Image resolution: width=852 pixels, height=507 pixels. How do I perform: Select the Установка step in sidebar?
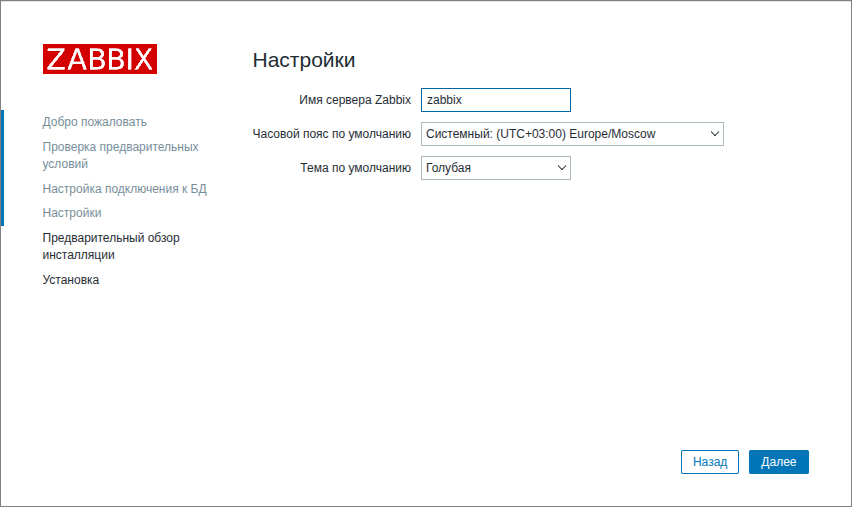pos(71,280)
